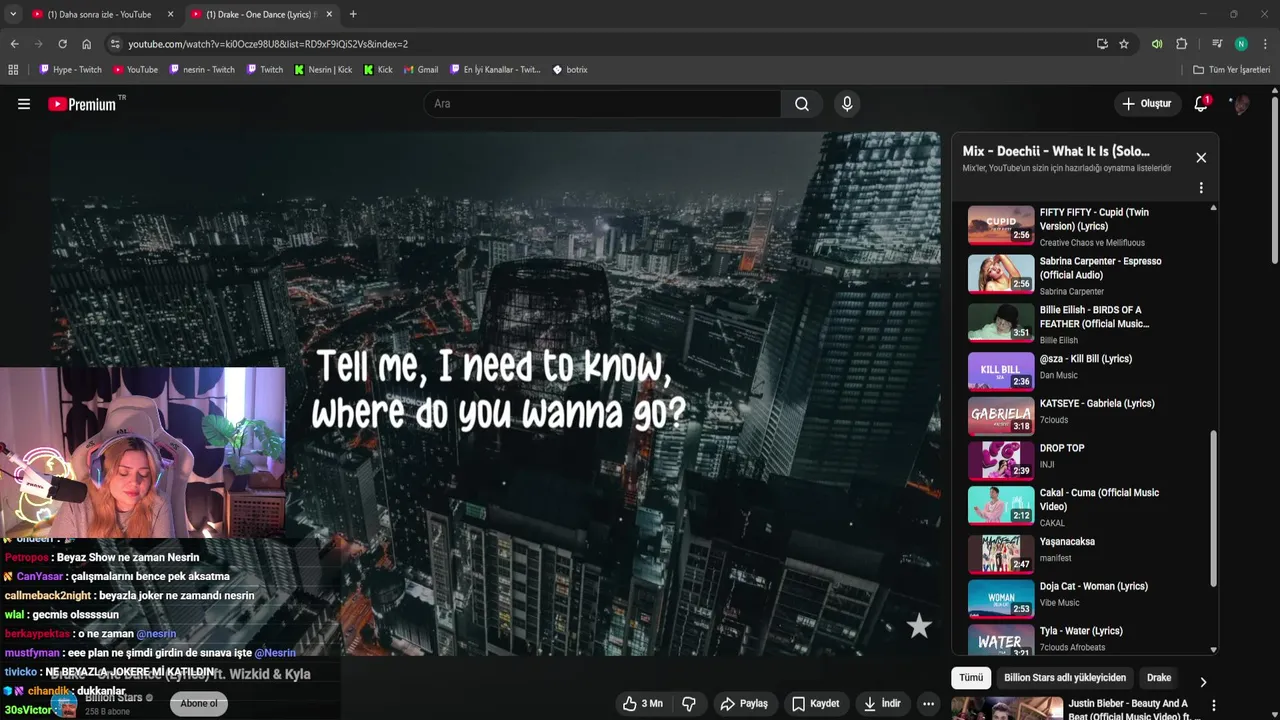Like the video with thumbs up
Viewport: 1280px width, 720px height.
coord(642,704)
